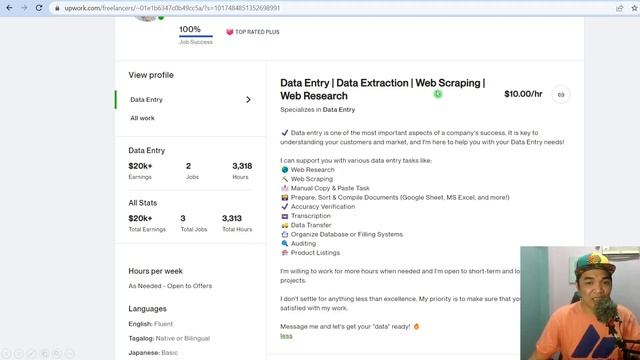Click the green online status dot
The width and height of the screenshot is (640, 360).
[161, 18]
